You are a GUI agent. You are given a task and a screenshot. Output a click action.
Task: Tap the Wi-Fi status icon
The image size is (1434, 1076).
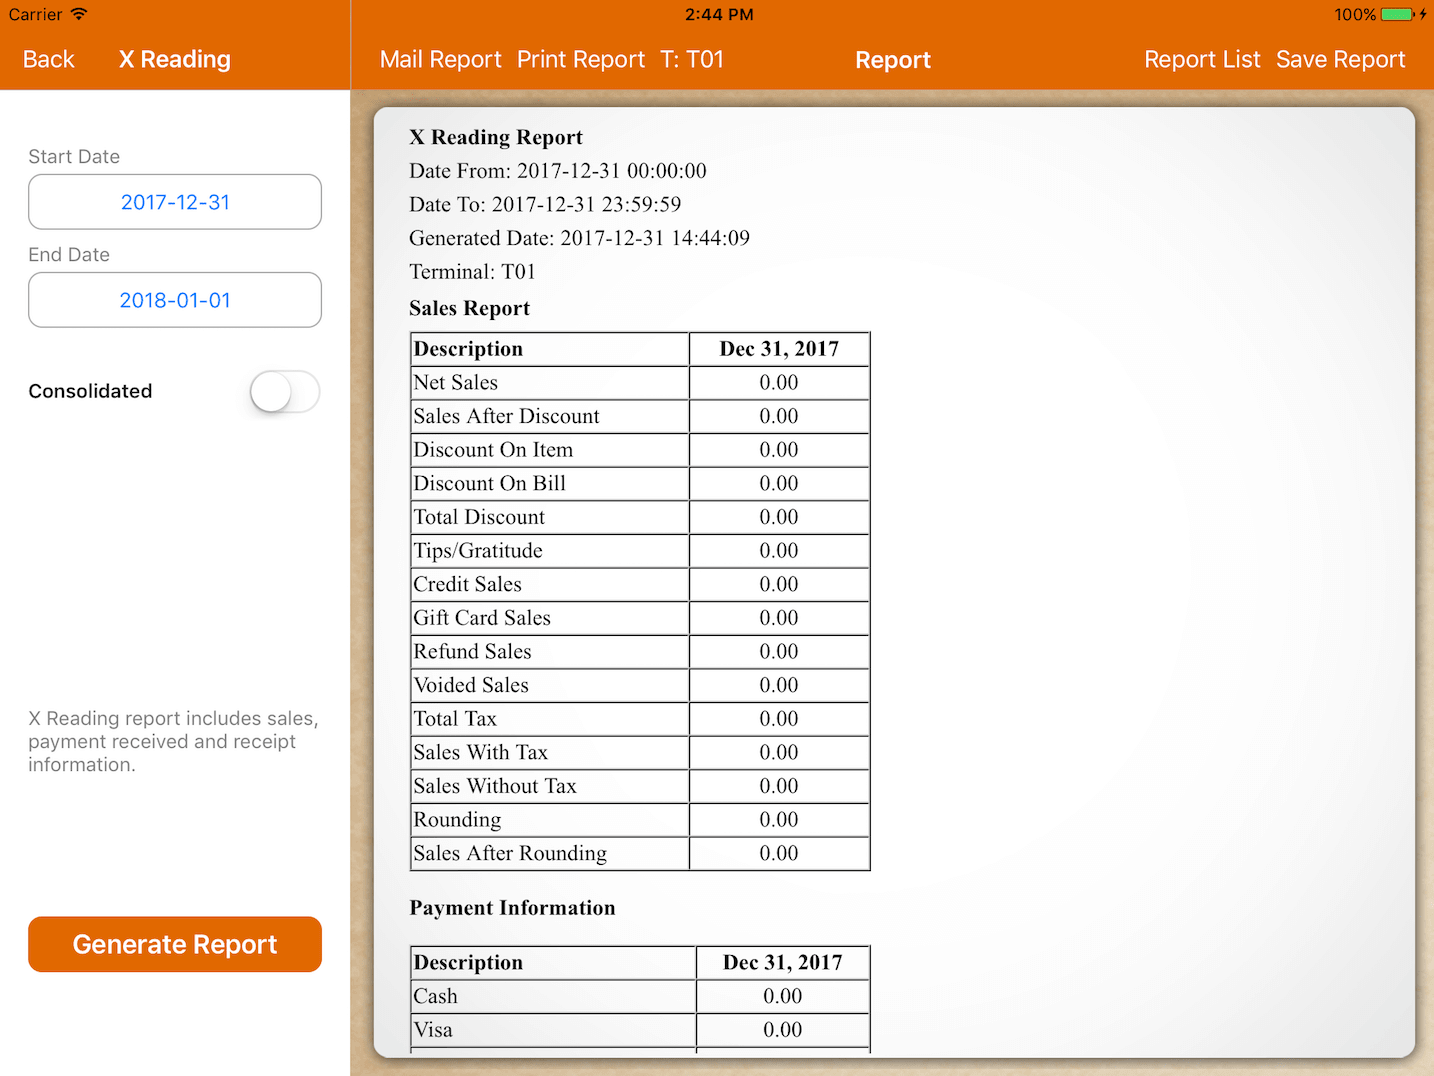79,14
